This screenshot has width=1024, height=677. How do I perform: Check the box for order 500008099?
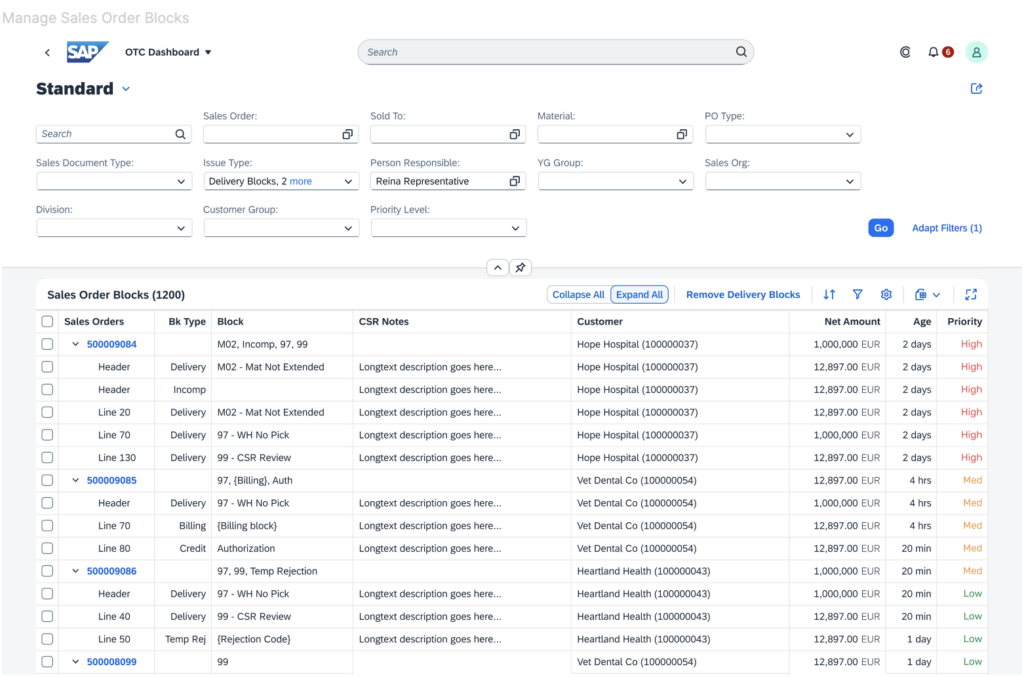47,661
